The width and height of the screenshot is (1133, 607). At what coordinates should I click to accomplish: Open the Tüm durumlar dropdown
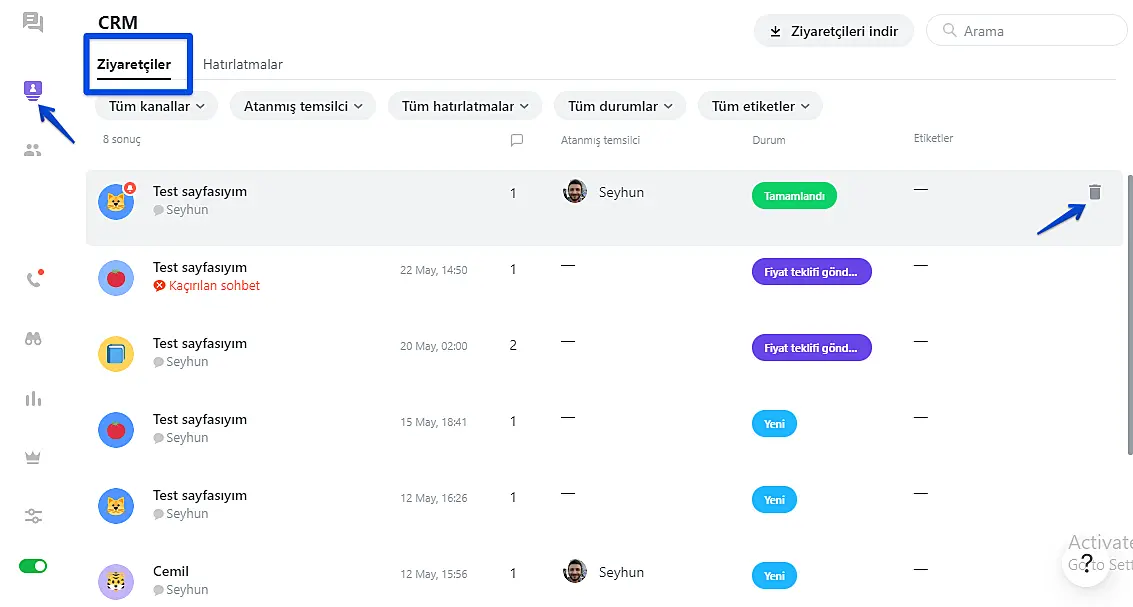click(619, 106)
